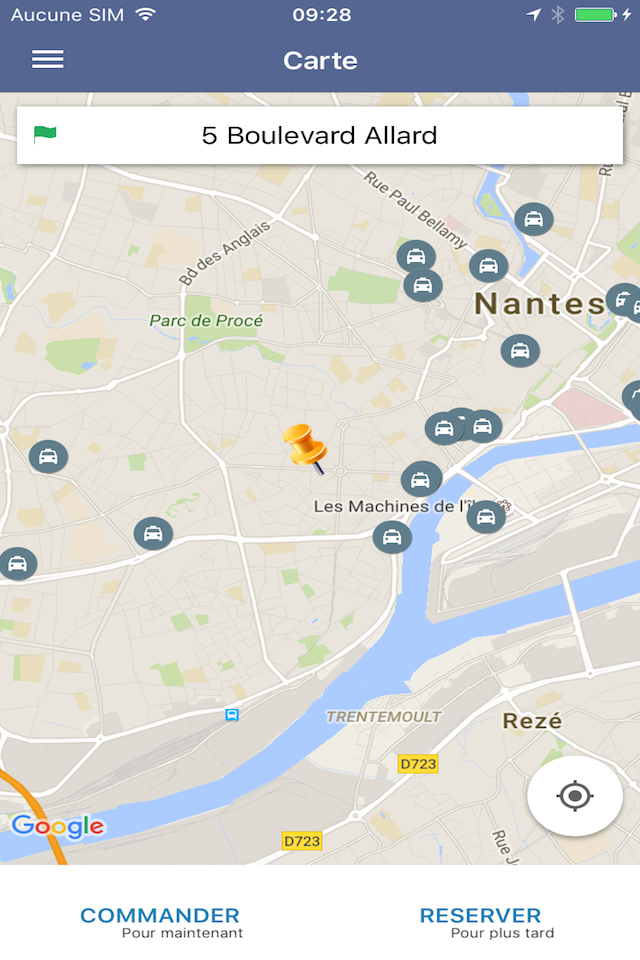Screen dimensions: 640x960
Task: Select the 5 Boulevard Allard address field
Action: 320,135
